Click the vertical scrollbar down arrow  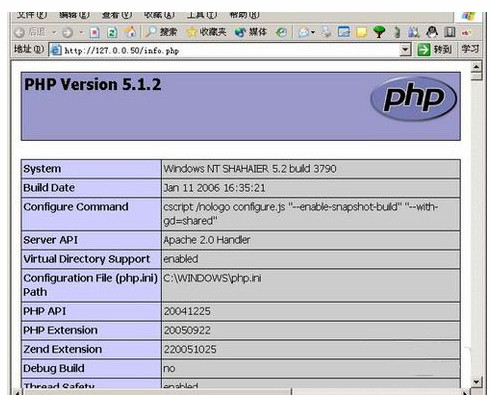[x=476, y=382]
